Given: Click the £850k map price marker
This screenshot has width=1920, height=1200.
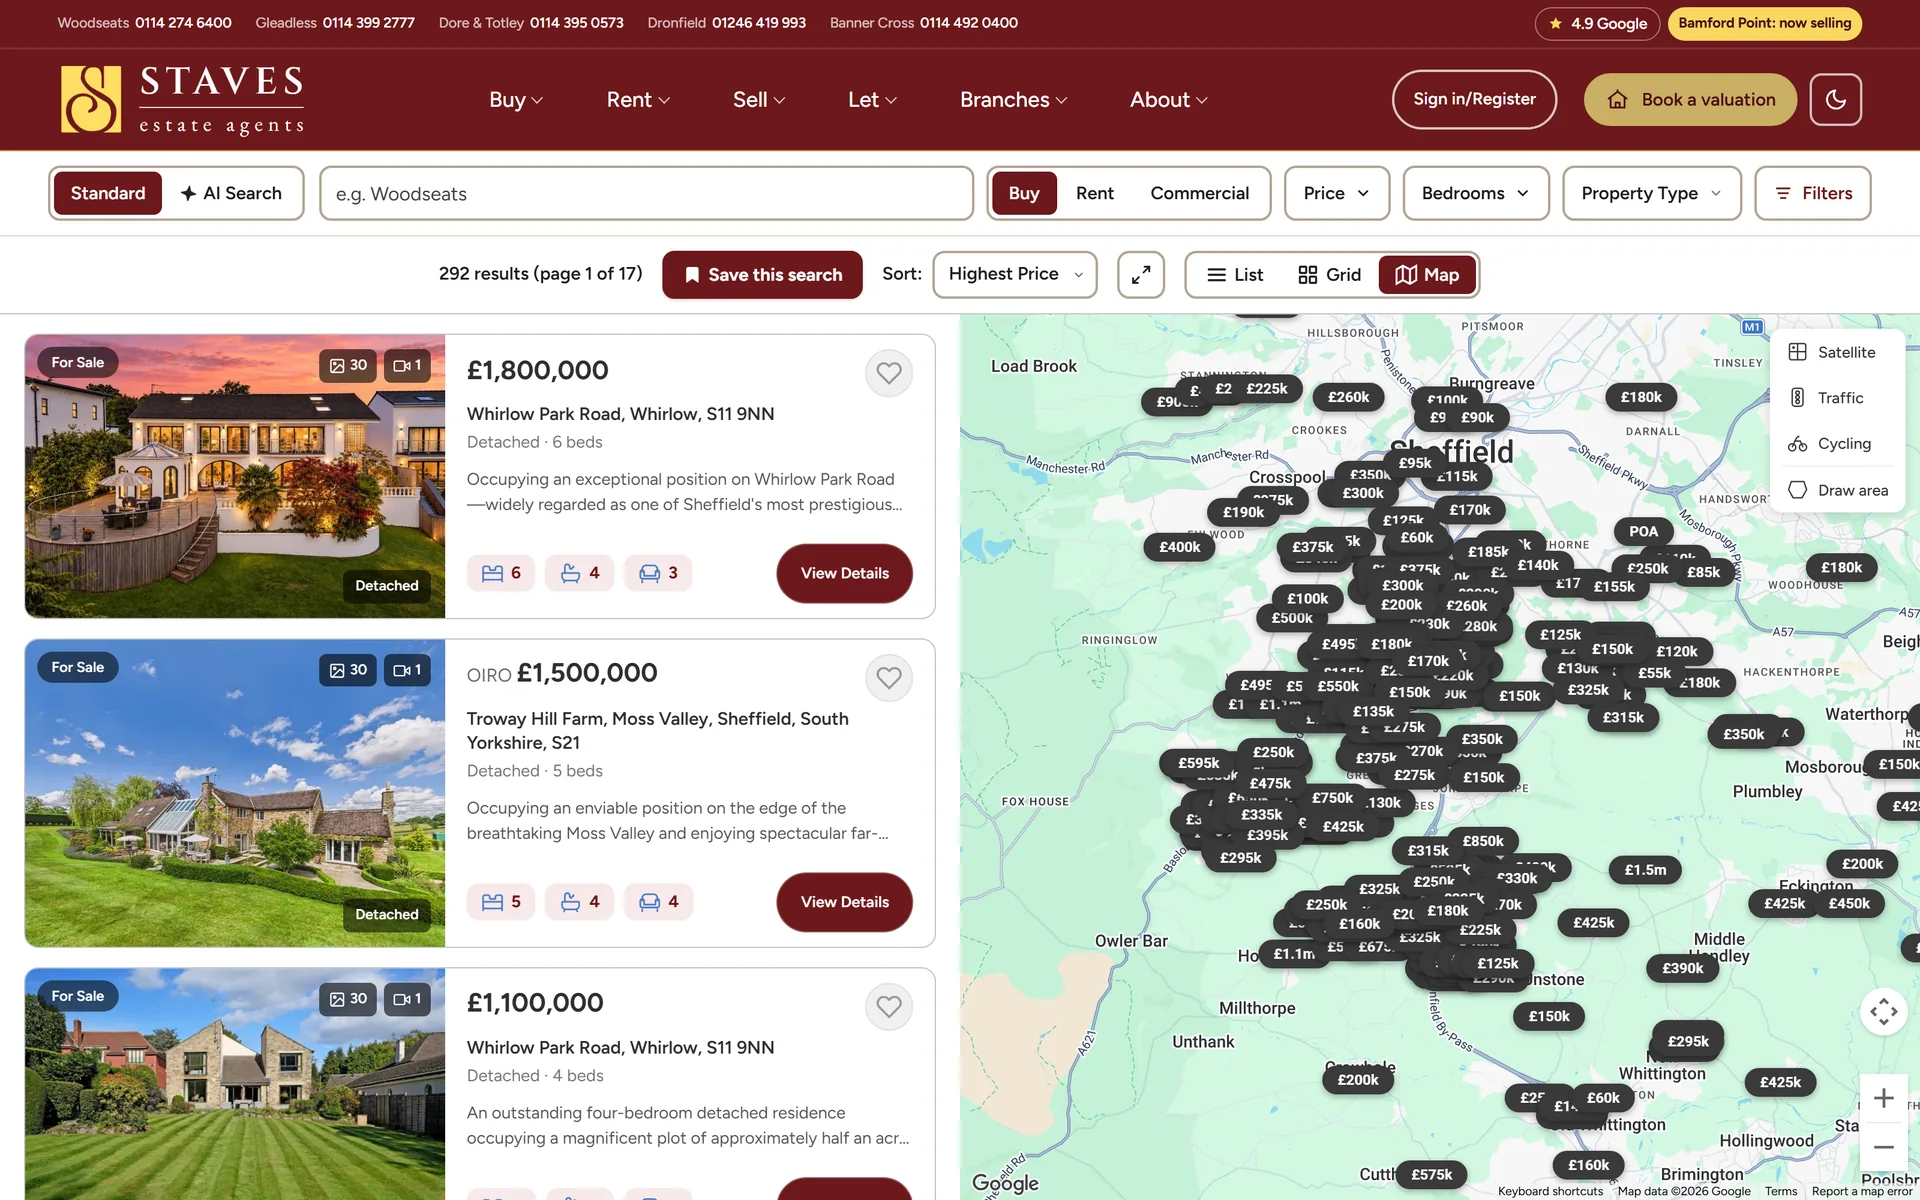Looking at the screenshot, I should point(1482,841).
